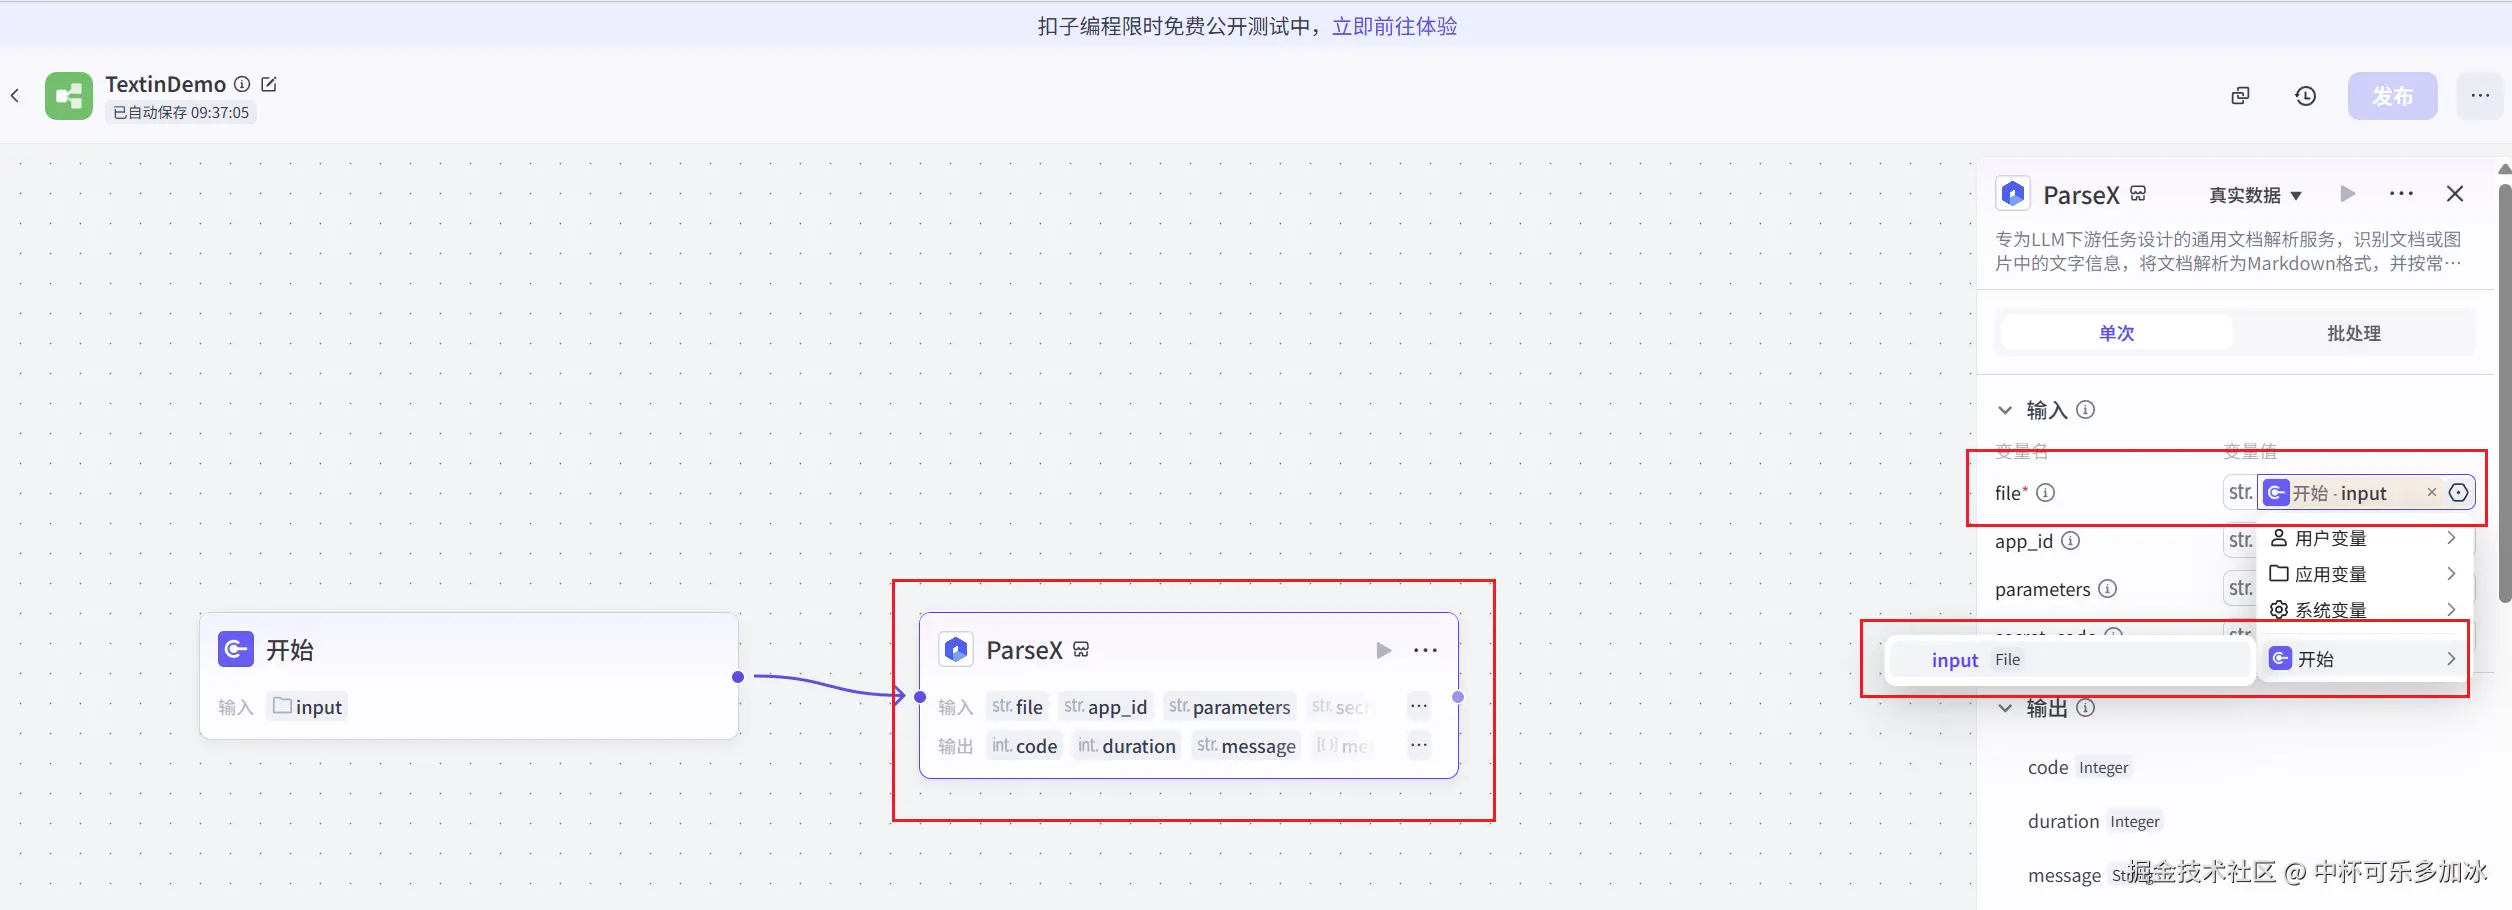Click the 发布 publish button
This screenshot has height=910, width=2512.
pyautogui.click(x=2393, y=96)
